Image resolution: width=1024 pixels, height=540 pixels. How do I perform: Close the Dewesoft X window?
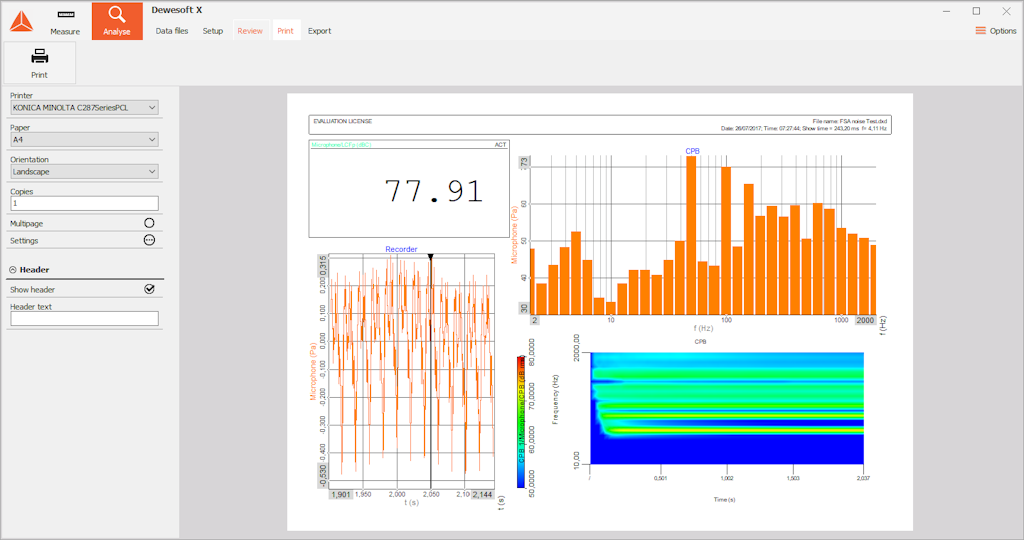(x=1006, y=11)
